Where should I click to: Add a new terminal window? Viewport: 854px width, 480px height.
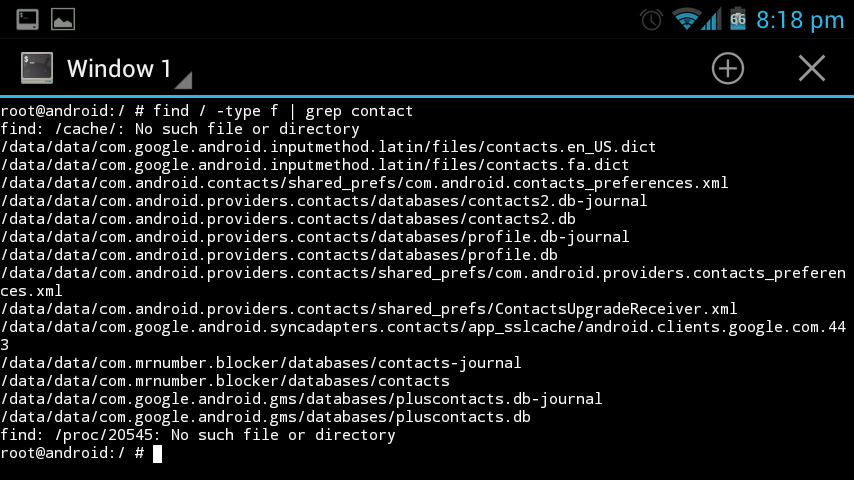click(x=728, y=68)
